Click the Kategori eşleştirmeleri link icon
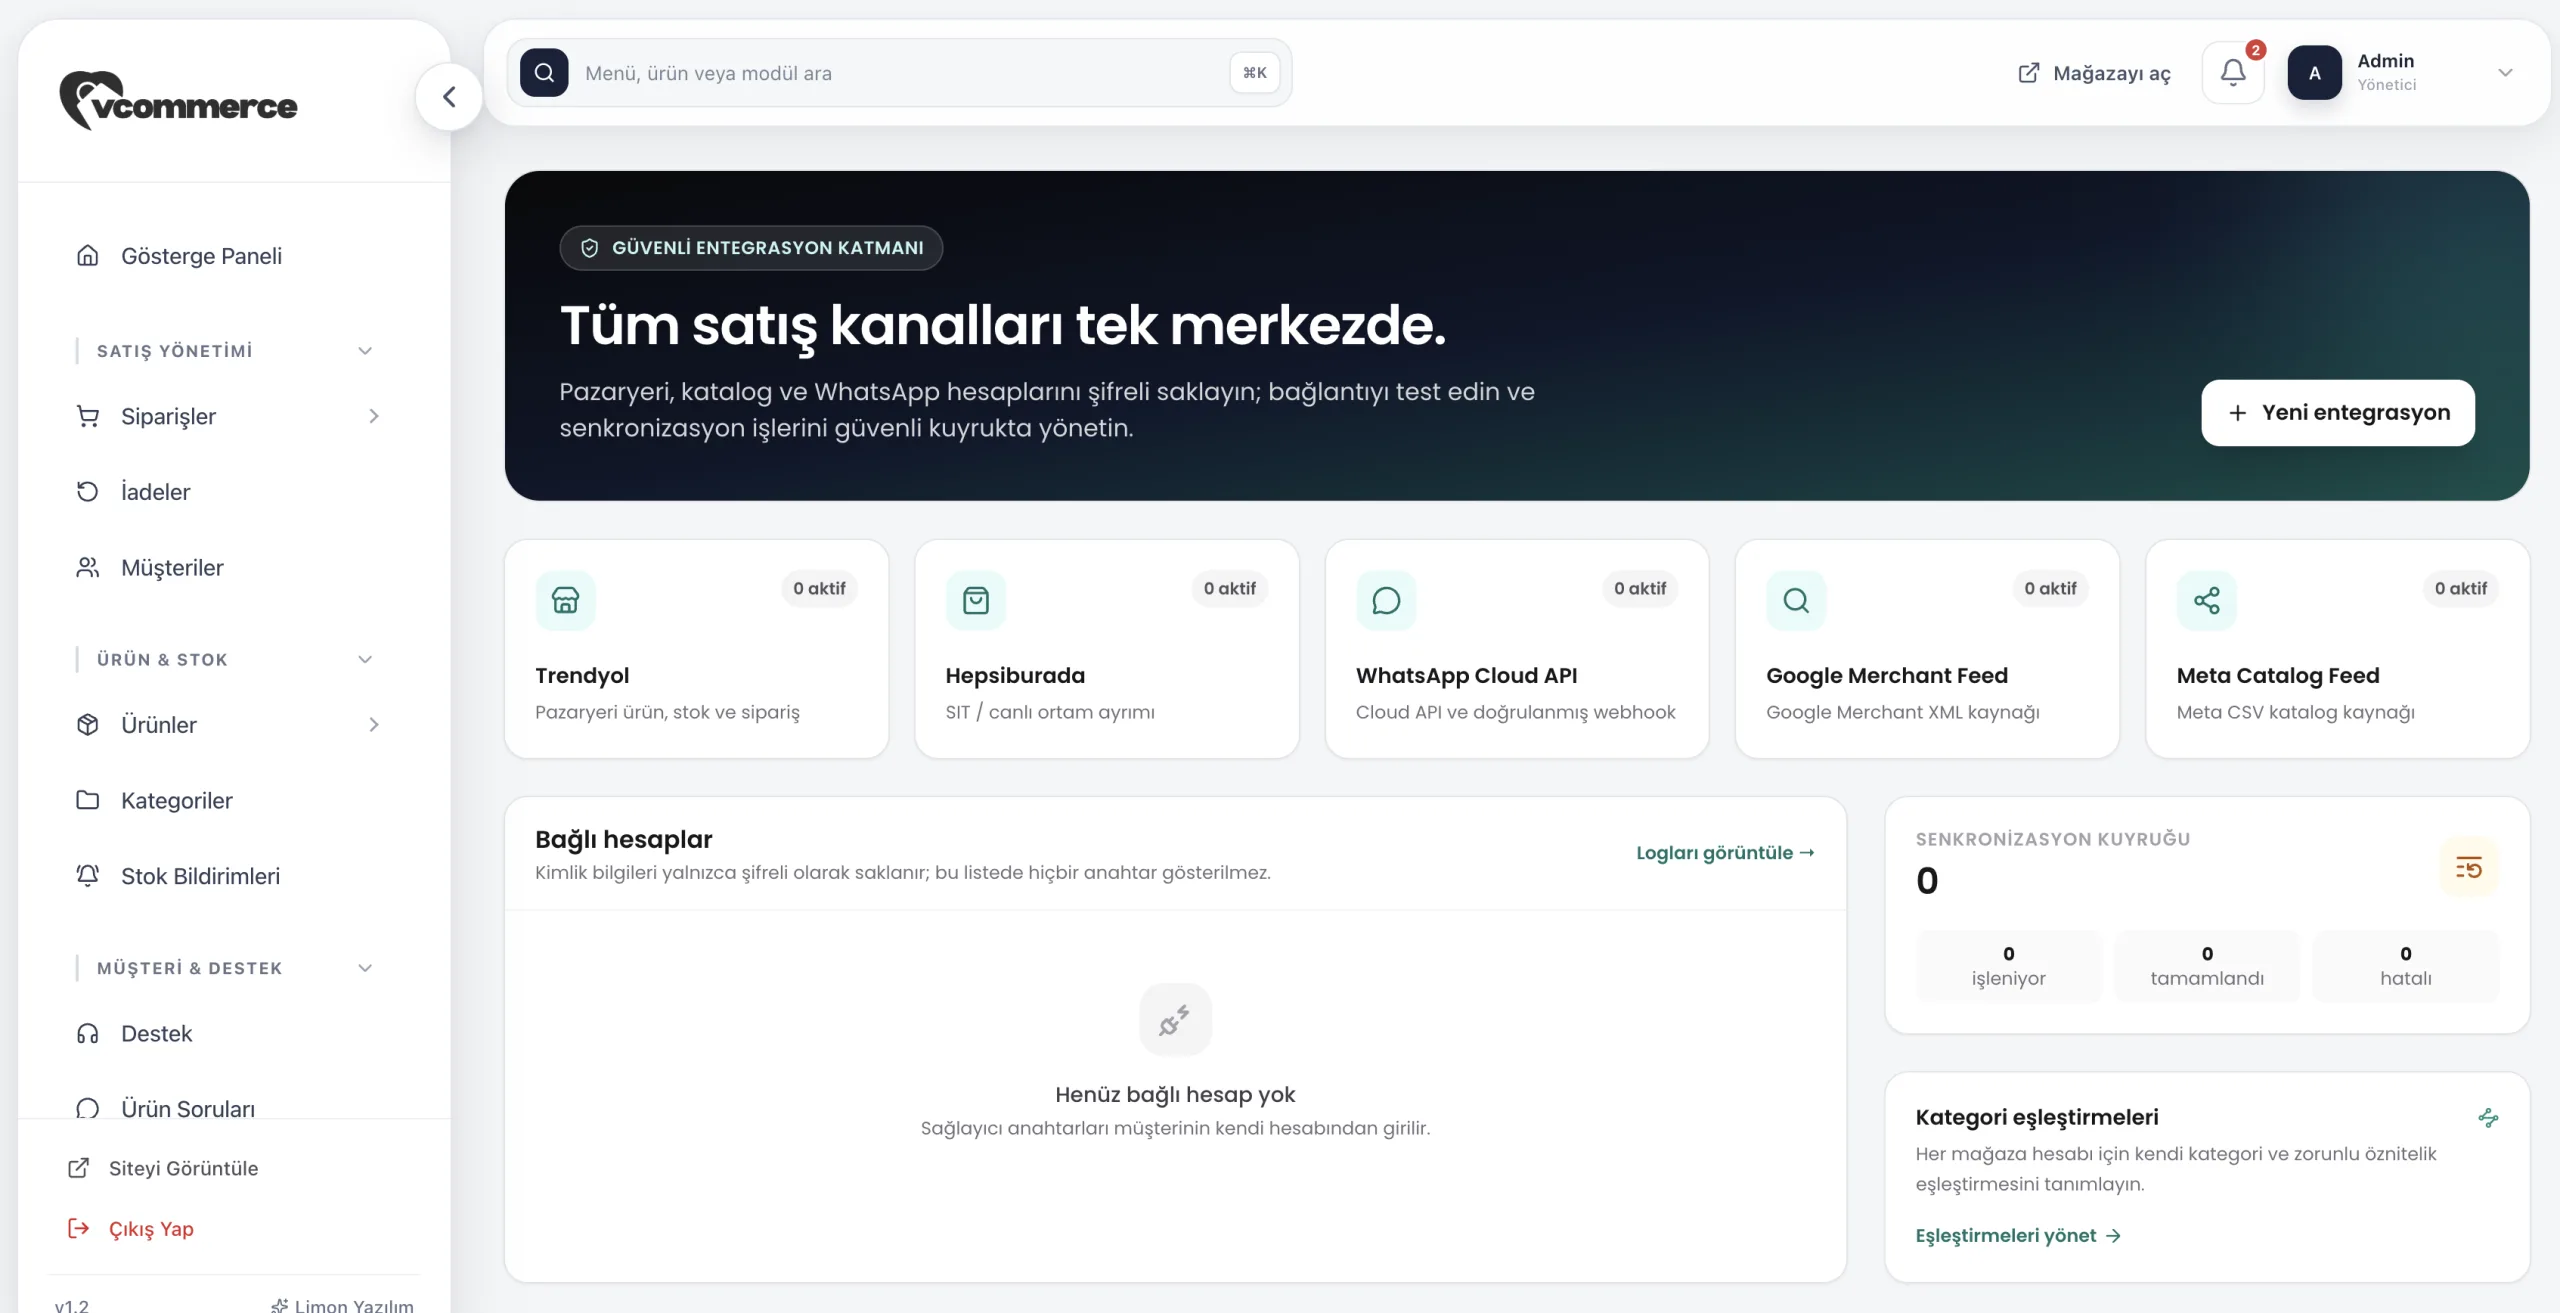 click(2488, 1118)
